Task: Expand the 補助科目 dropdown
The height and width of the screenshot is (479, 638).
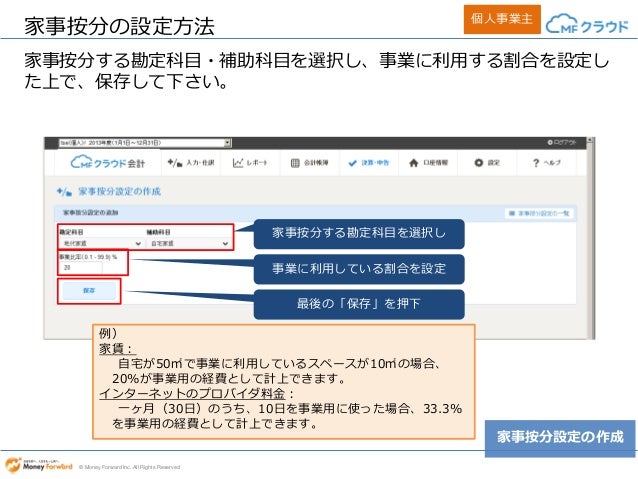Action: tap(188, 243)
